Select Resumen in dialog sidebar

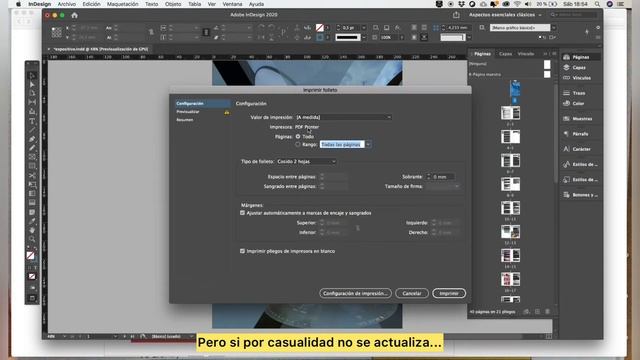[x=185, y=120]
